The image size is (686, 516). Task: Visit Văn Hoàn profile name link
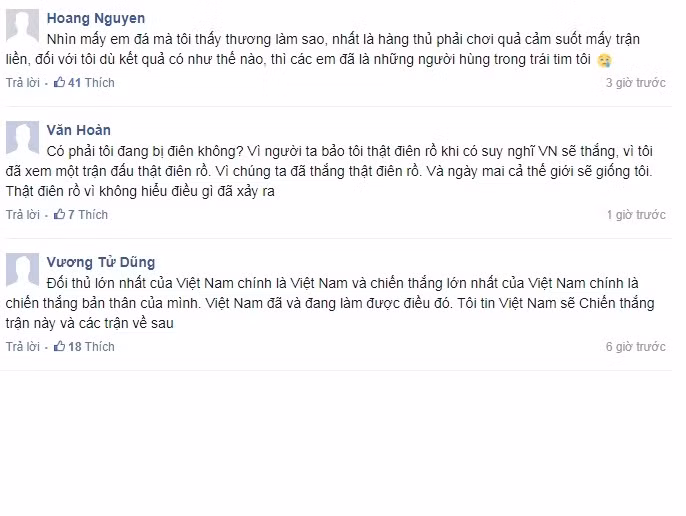point(79,130)
